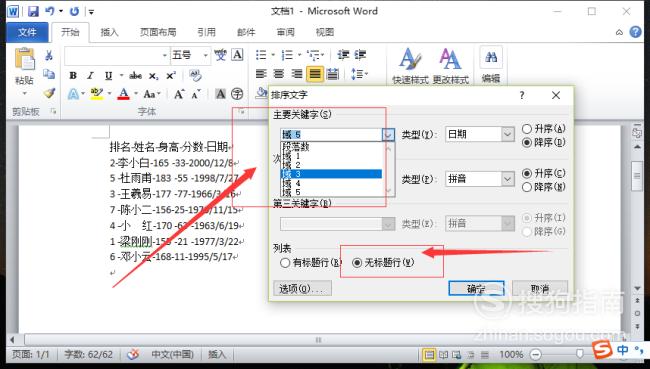Toggle bold formatting
Viewport: 650px width, 369px height.
[73, 75]
